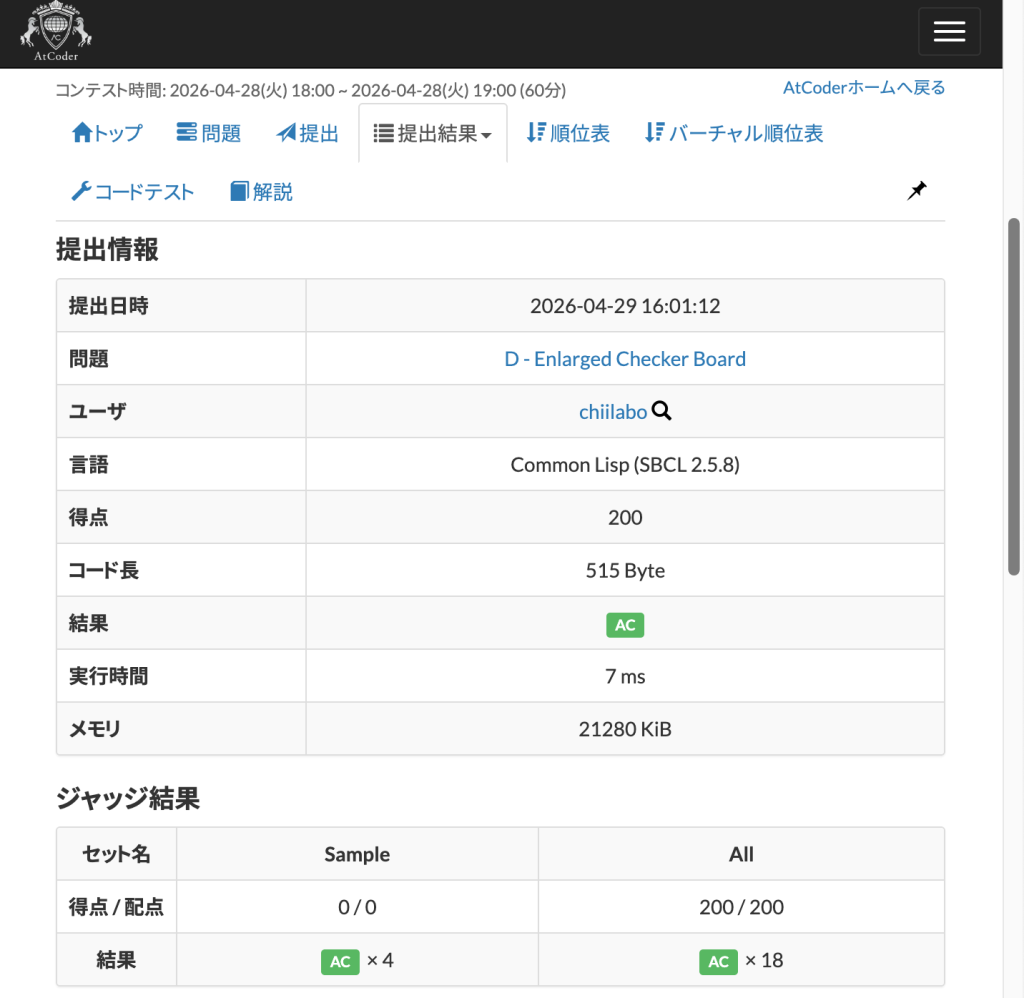Click the AtCoder logo in header
The image size is (1024, 998).
pyautogui.click(x=56, y=33)
